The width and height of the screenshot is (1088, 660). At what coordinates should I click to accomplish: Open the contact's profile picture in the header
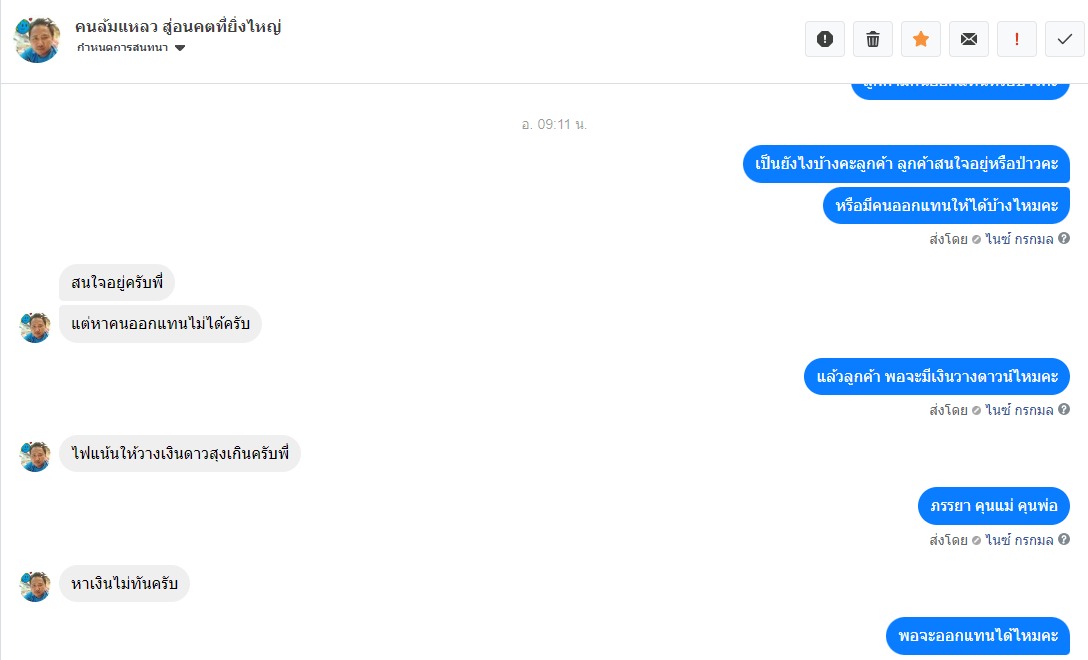(x=37, y=40)
